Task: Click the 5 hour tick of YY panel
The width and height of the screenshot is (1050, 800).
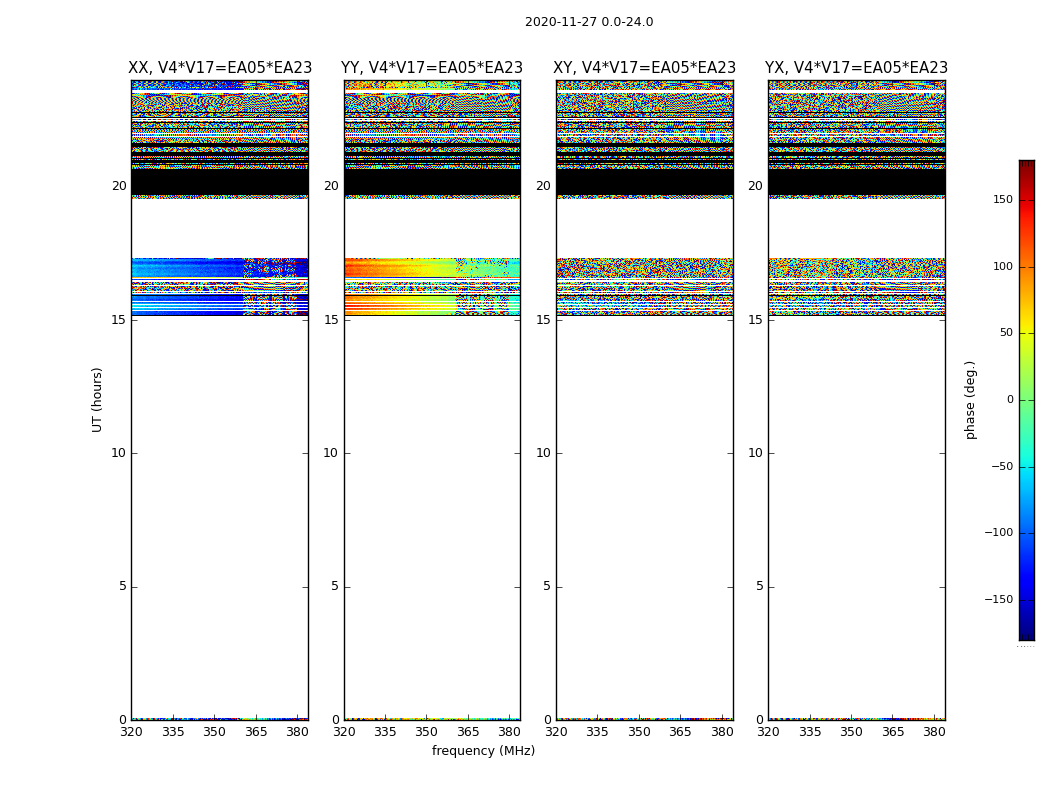Action: (335, 586)
